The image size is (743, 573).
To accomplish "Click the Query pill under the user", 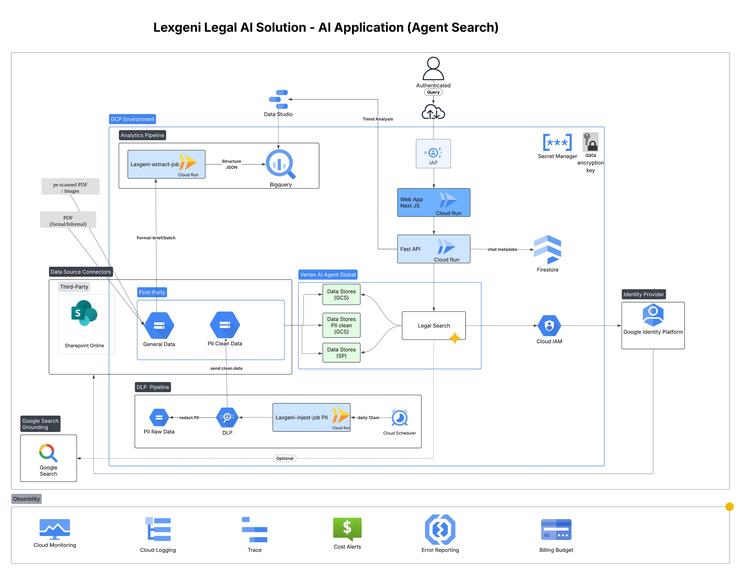I will coord(433,92).
